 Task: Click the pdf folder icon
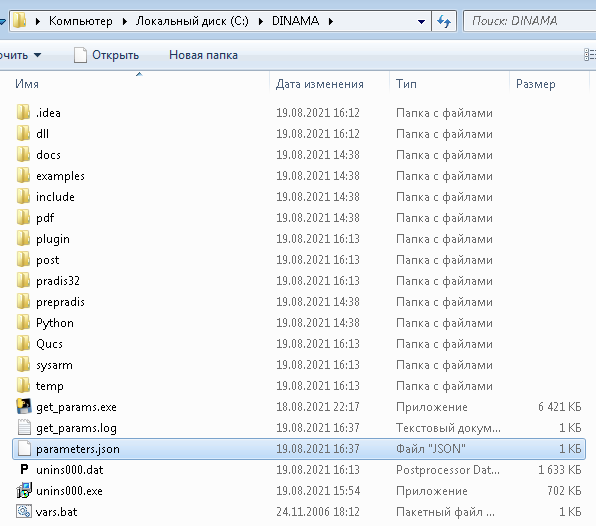(23, 217)
